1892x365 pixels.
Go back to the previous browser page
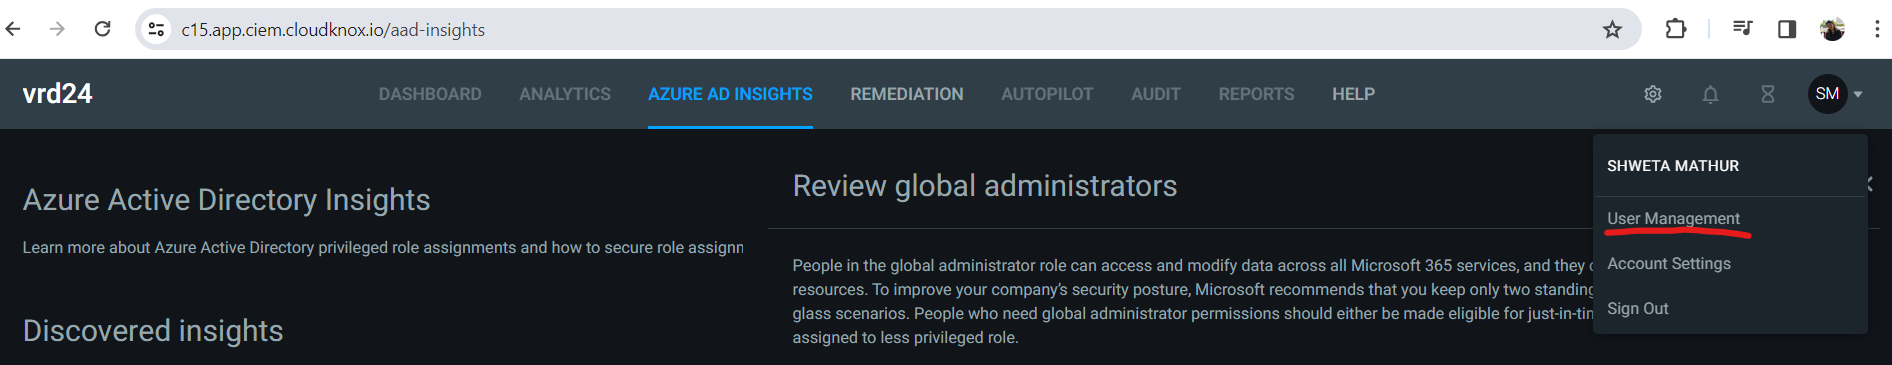click(13, 29)
